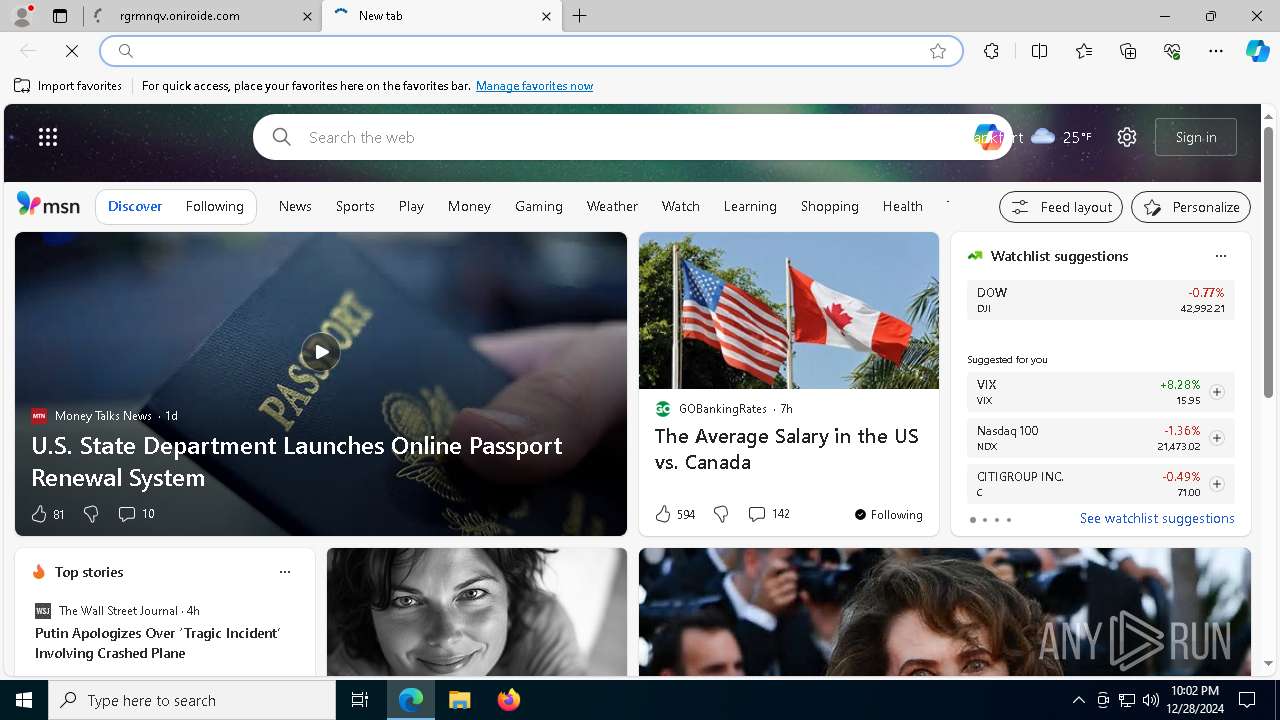Viewport: 1280px width, 720px height.
Task: Open the volume control in tray
Action: point(1150,700)
